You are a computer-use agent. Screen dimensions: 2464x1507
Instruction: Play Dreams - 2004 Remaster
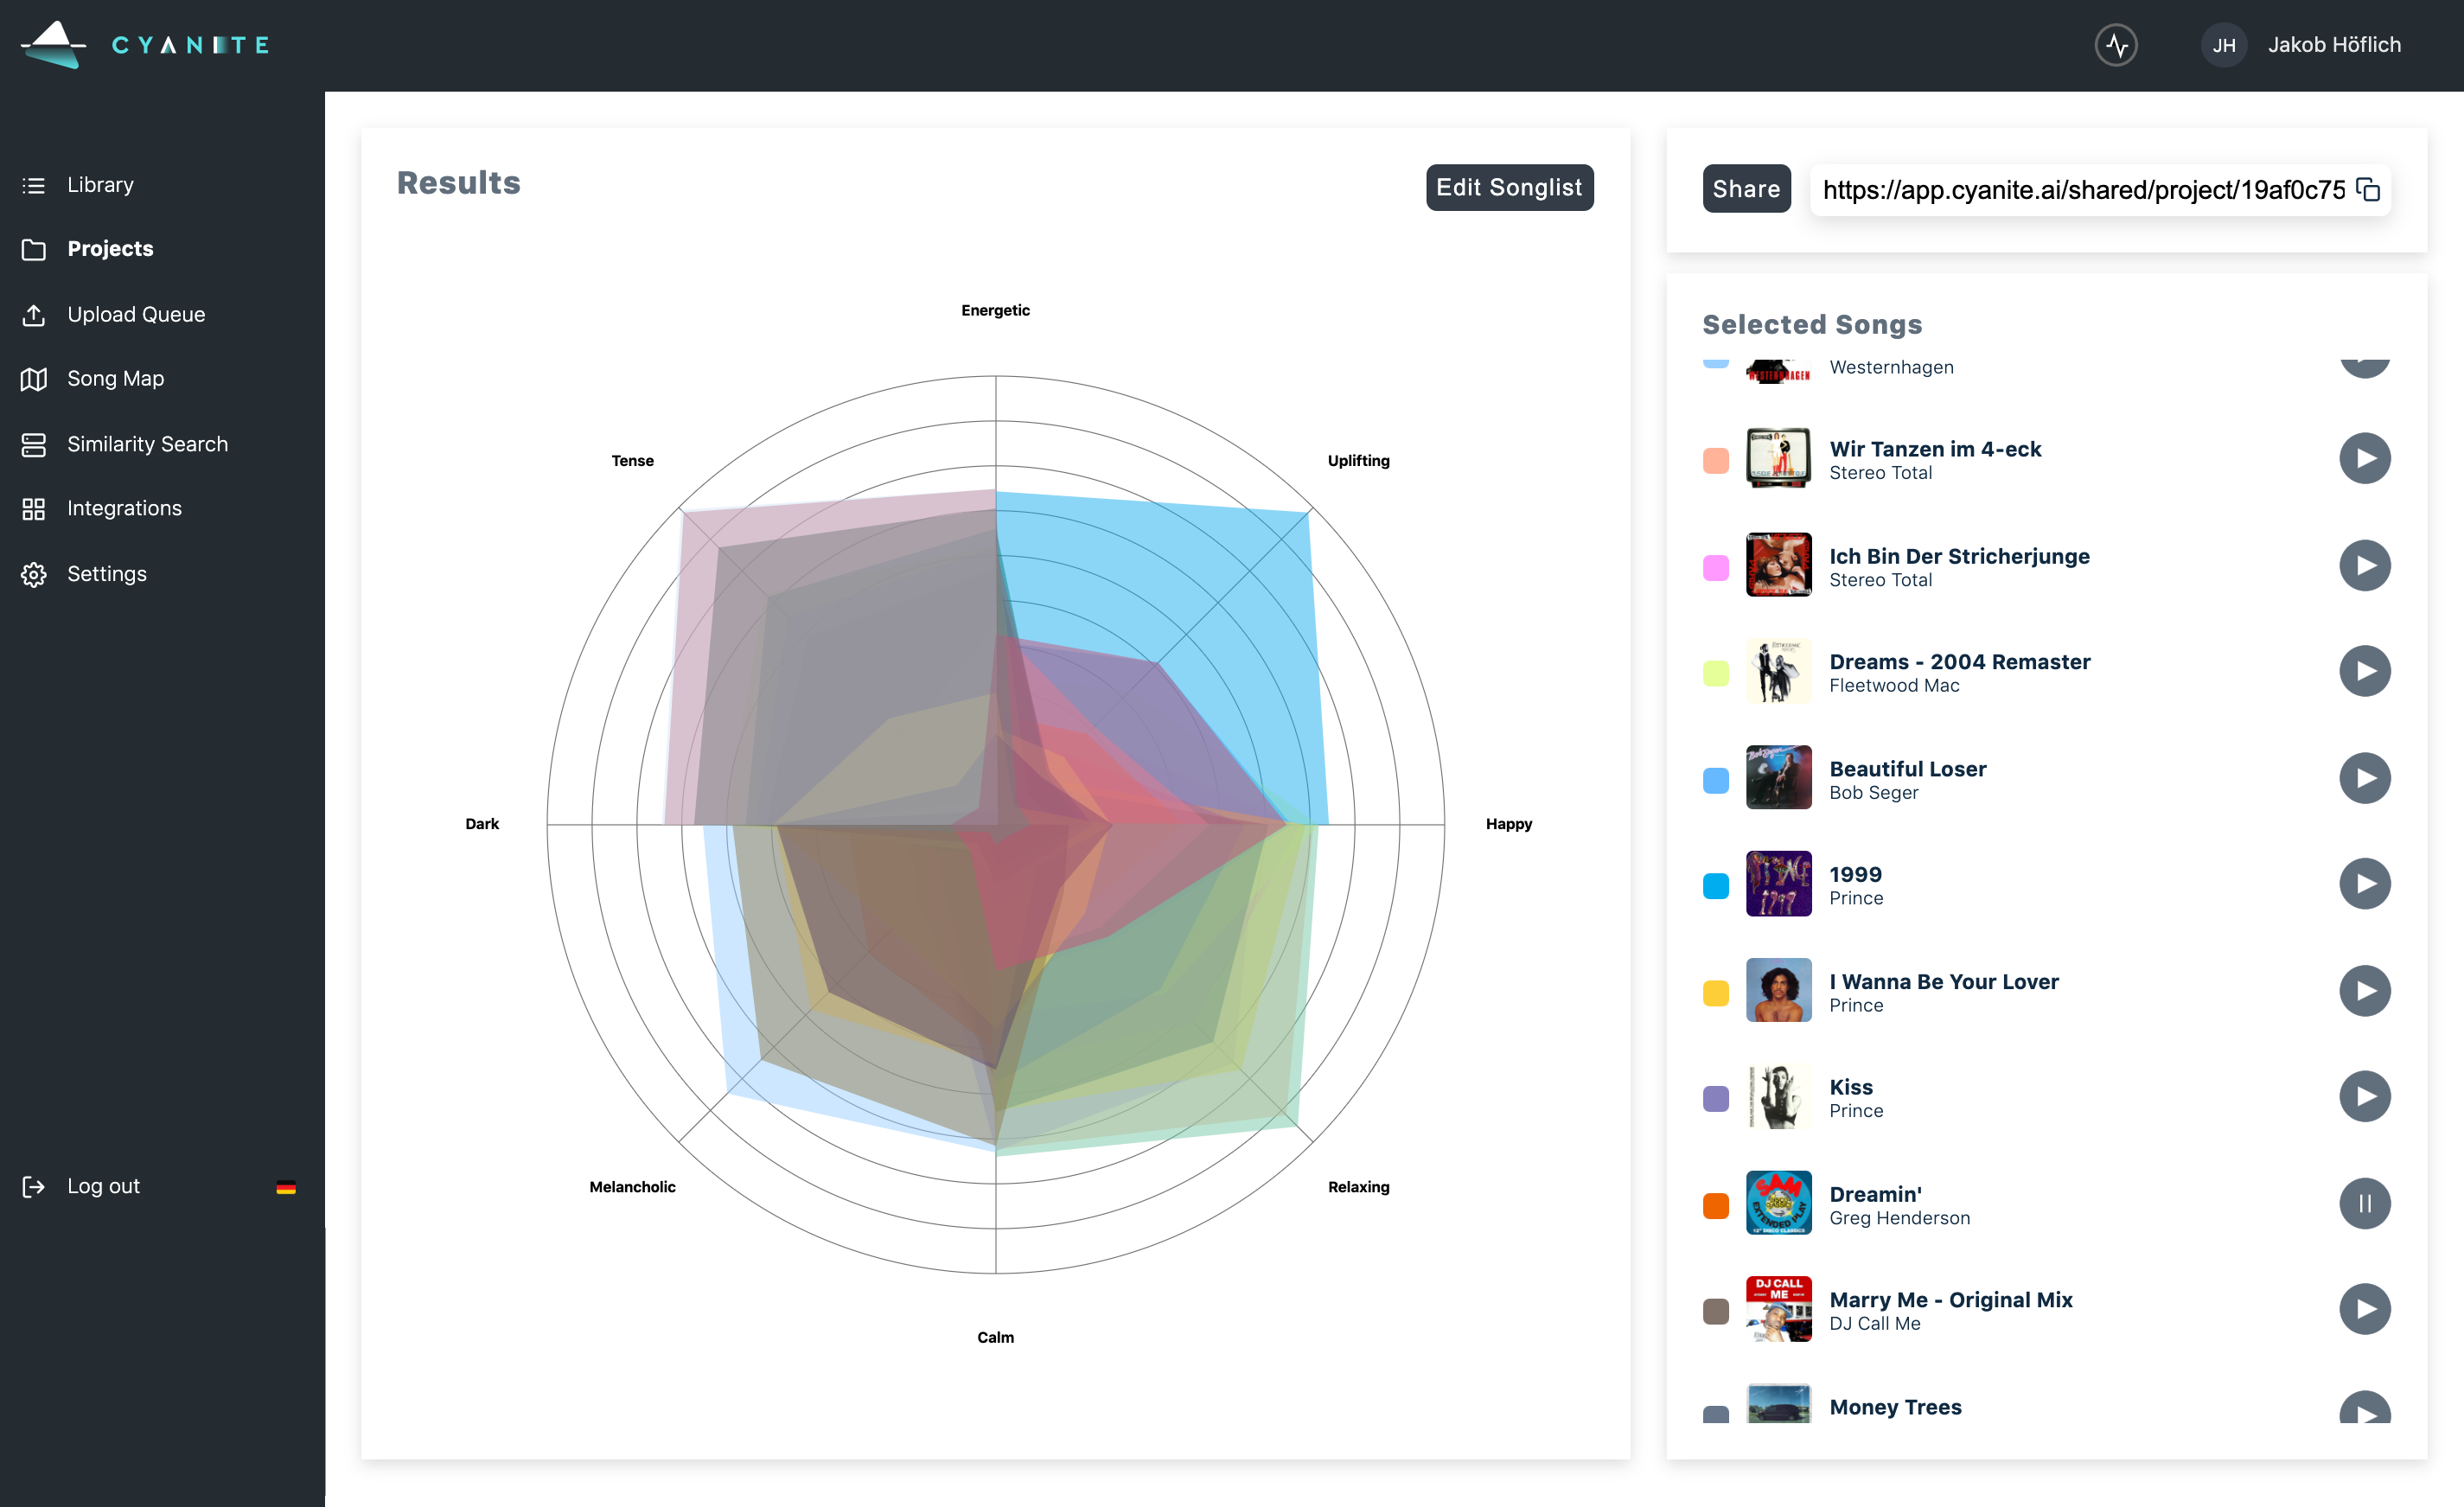2364,671
